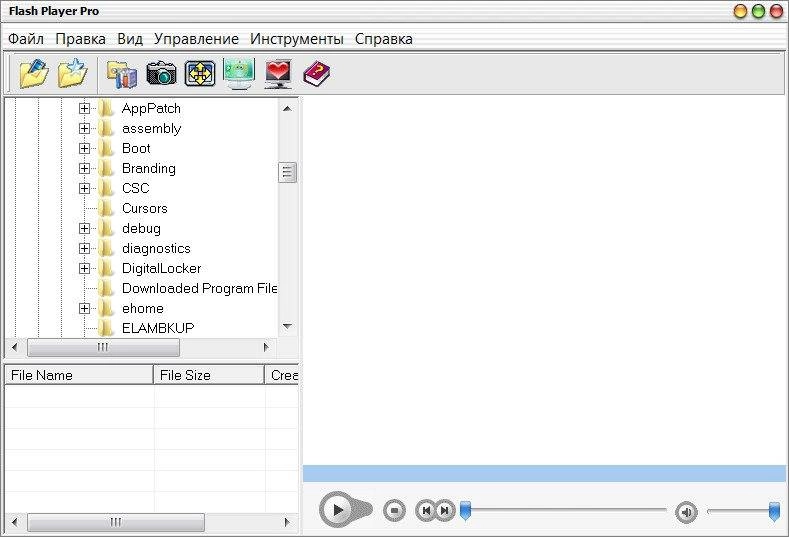789x537 pixels.
Task: Select the debug folder
Action: pos(141,228)
